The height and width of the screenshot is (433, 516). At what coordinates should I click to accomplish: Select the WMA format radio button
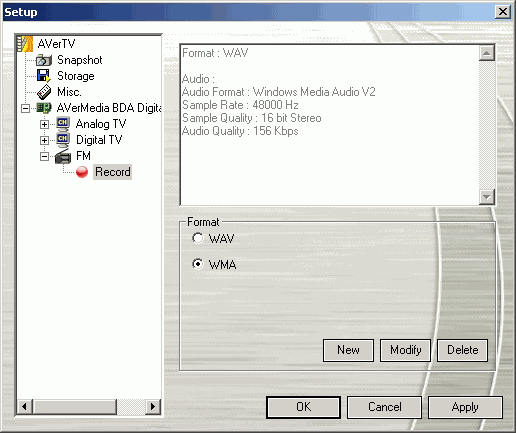198,264
